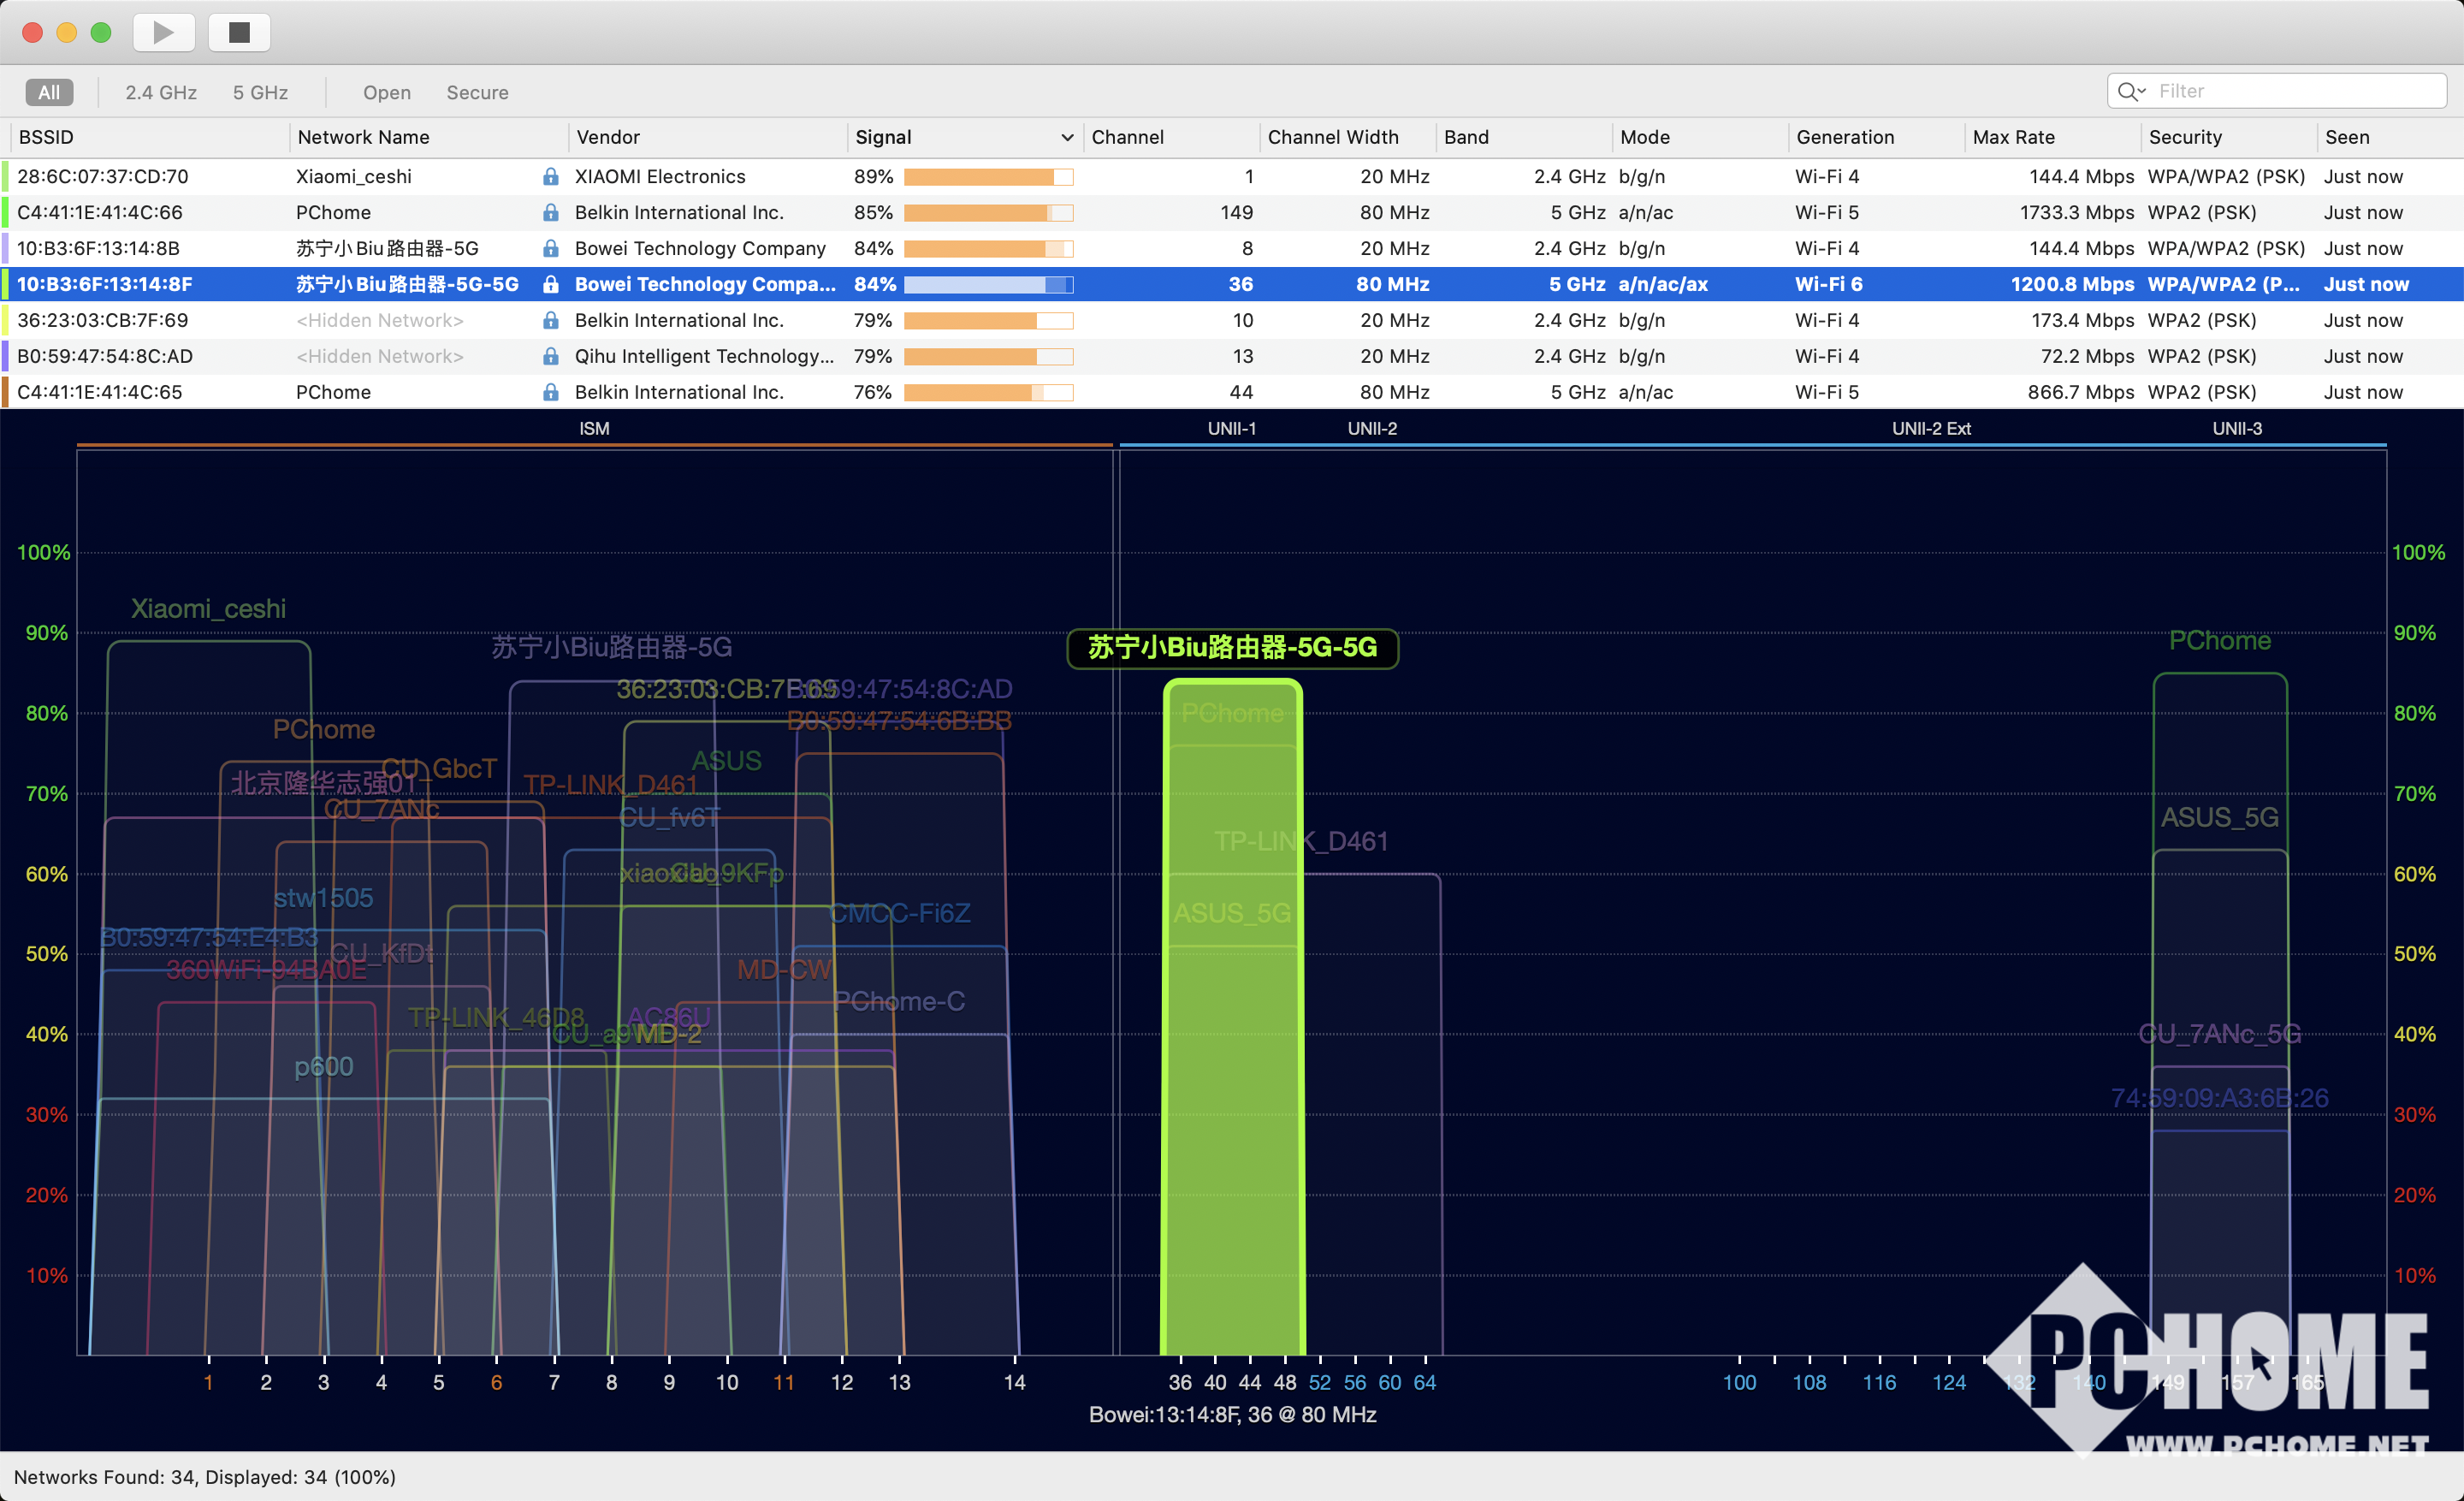Filter to 2.4 GHz networks
The height and width of the screenshot is (1501, 2464).
point(161,92)
